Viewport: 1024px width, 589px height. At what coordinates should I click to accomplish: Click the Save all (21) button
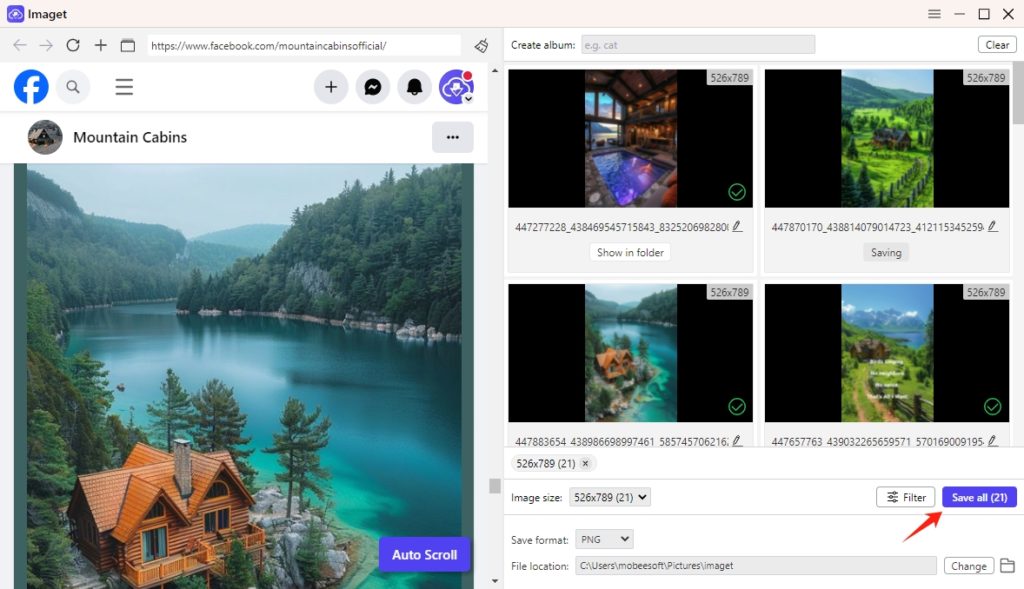(978, 496)
